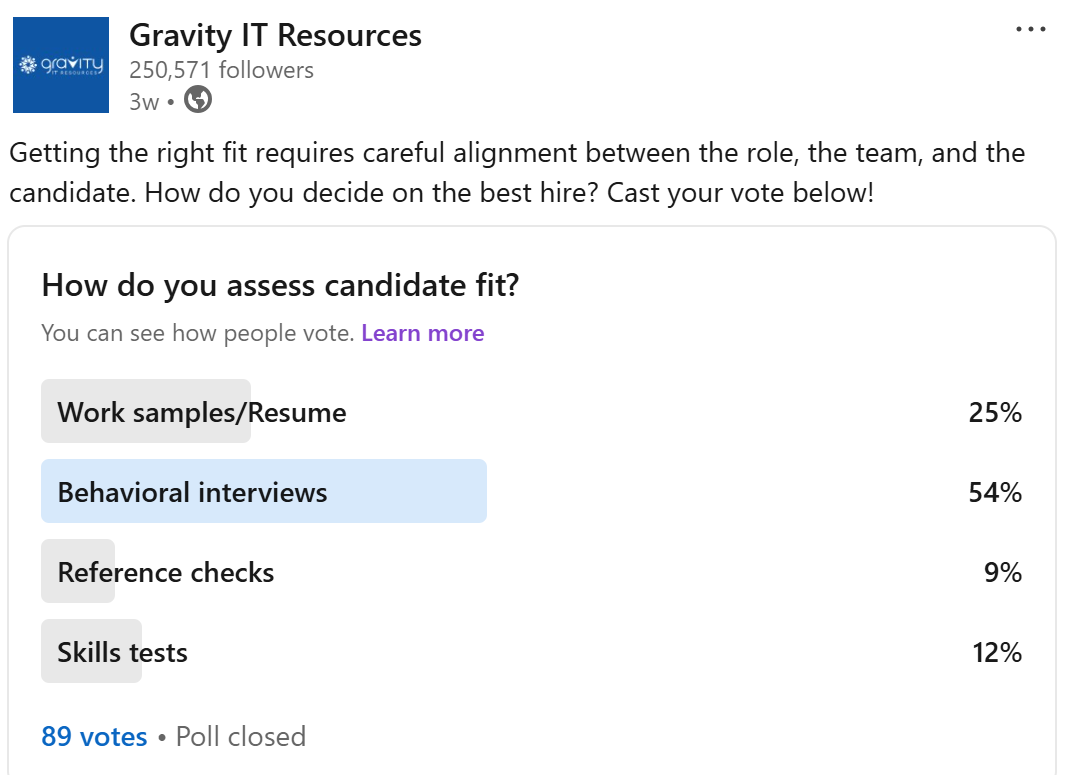1074x775 pixels.
Task: Click the post text about getting the right fit
Action: (x=517, y=173)
